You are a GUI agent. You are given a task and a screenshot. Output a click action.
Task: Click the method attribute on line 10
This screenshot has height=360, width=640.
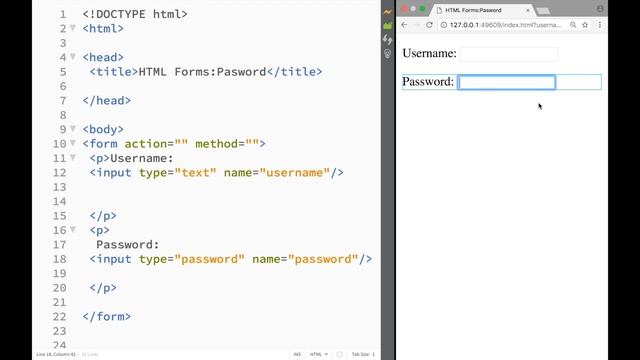pyautogui.click(x=227, y=144)
